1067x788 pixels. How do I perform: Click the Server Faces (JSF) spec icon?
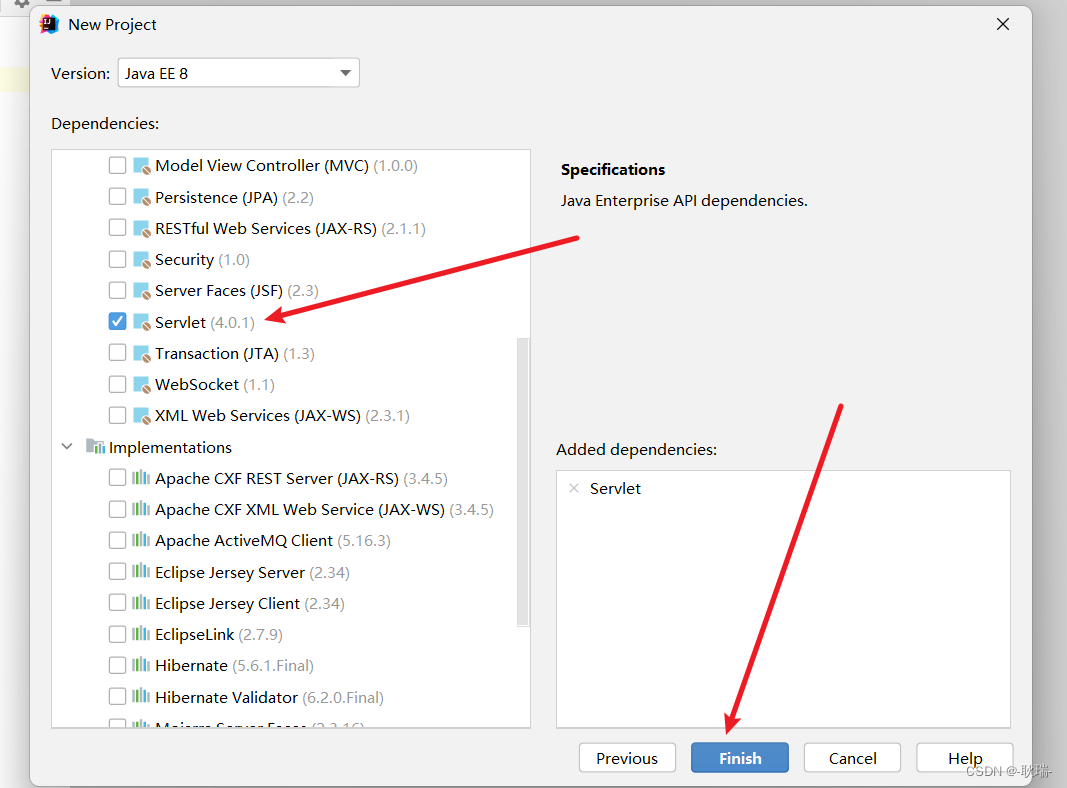[x=142, y=291]
